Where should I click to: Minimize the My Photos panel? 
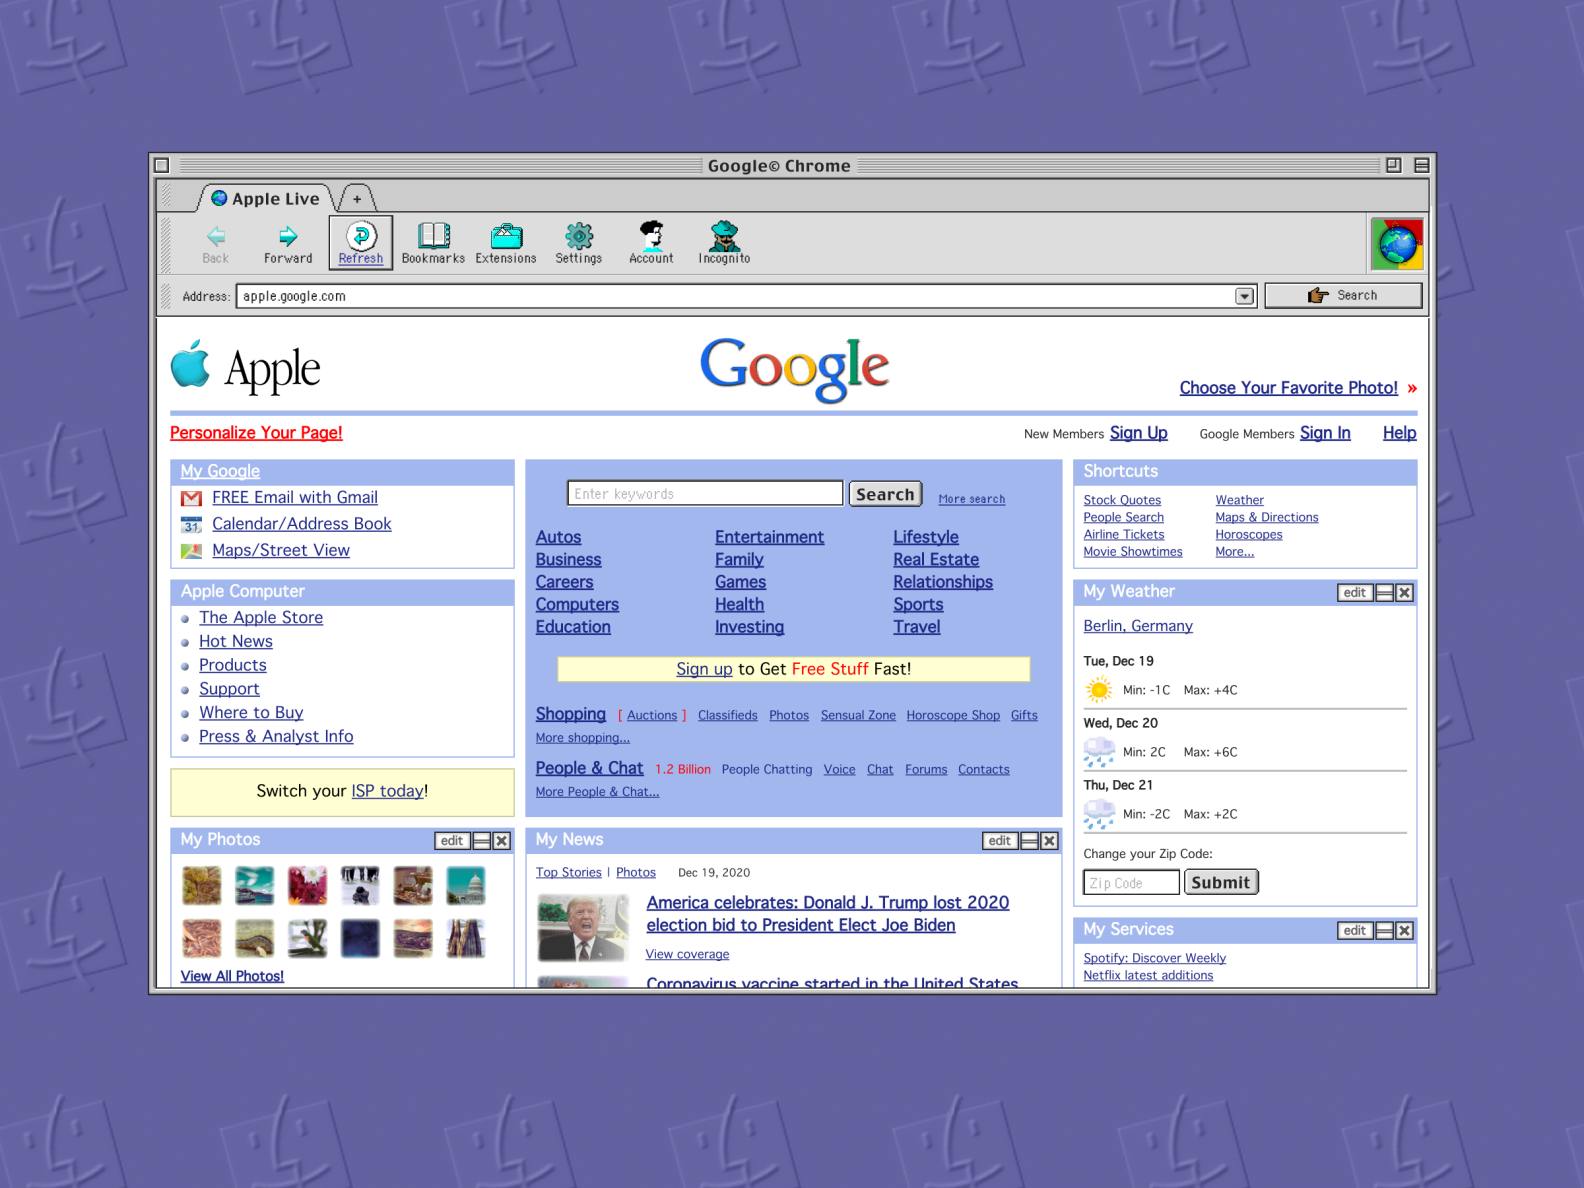482,841
